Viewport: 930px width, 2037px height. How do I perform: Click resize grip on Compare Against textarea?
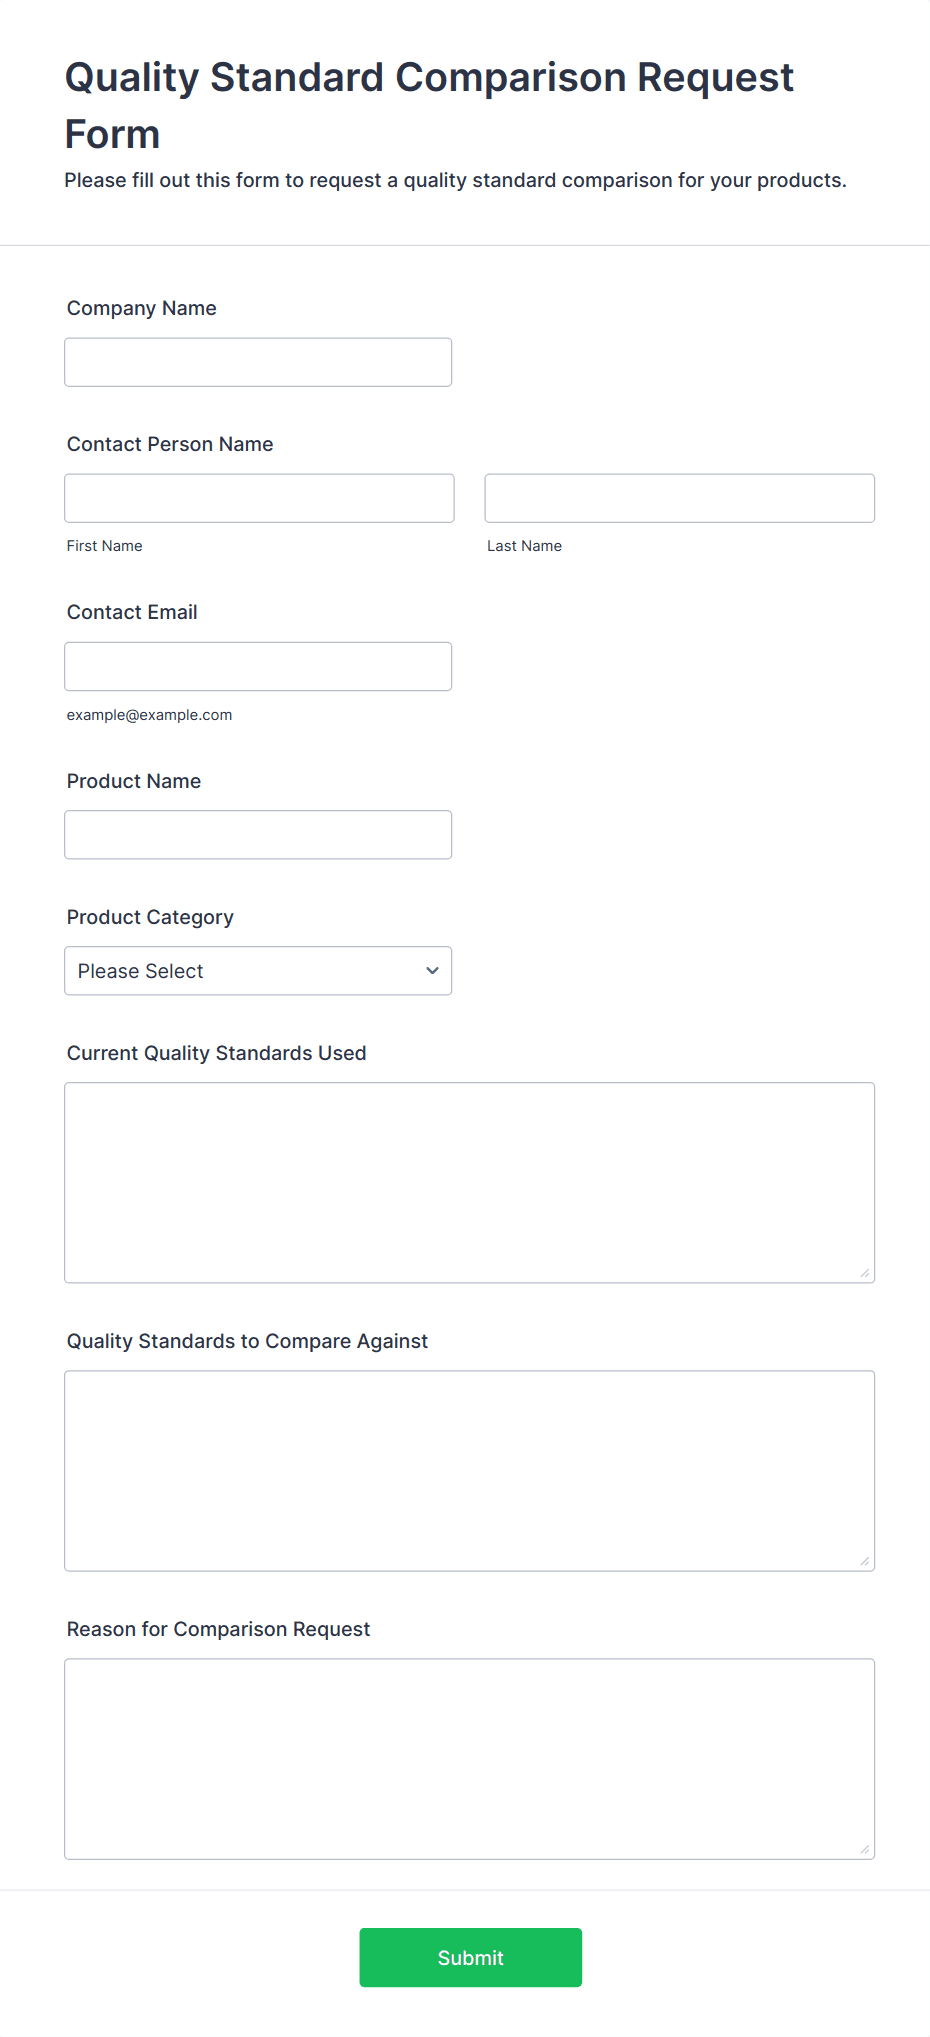tap(865, 1561)
